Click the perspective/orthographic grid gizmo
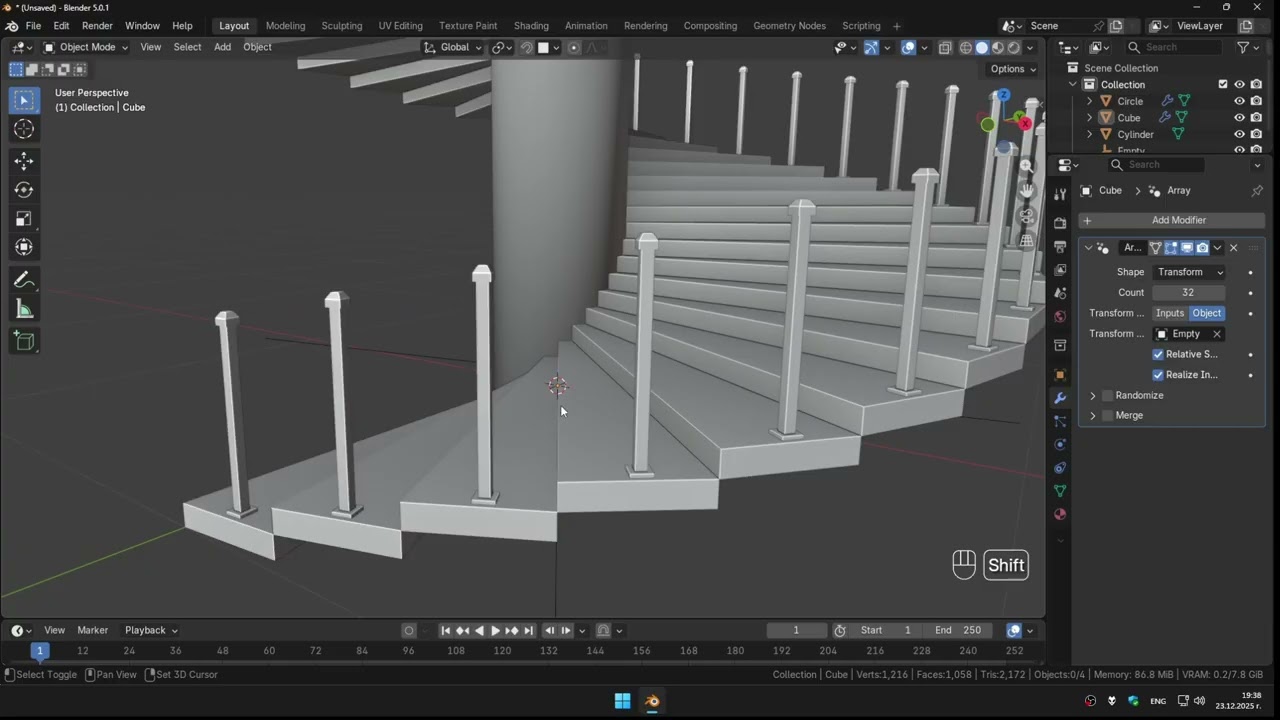 point(1027,240)
